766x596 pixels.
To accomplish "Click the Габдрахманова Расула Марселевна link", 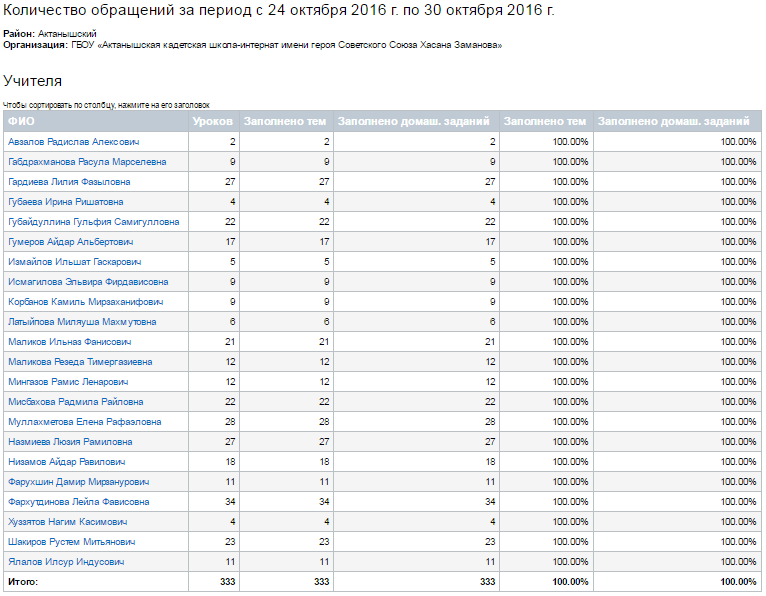I will (87, 162).
